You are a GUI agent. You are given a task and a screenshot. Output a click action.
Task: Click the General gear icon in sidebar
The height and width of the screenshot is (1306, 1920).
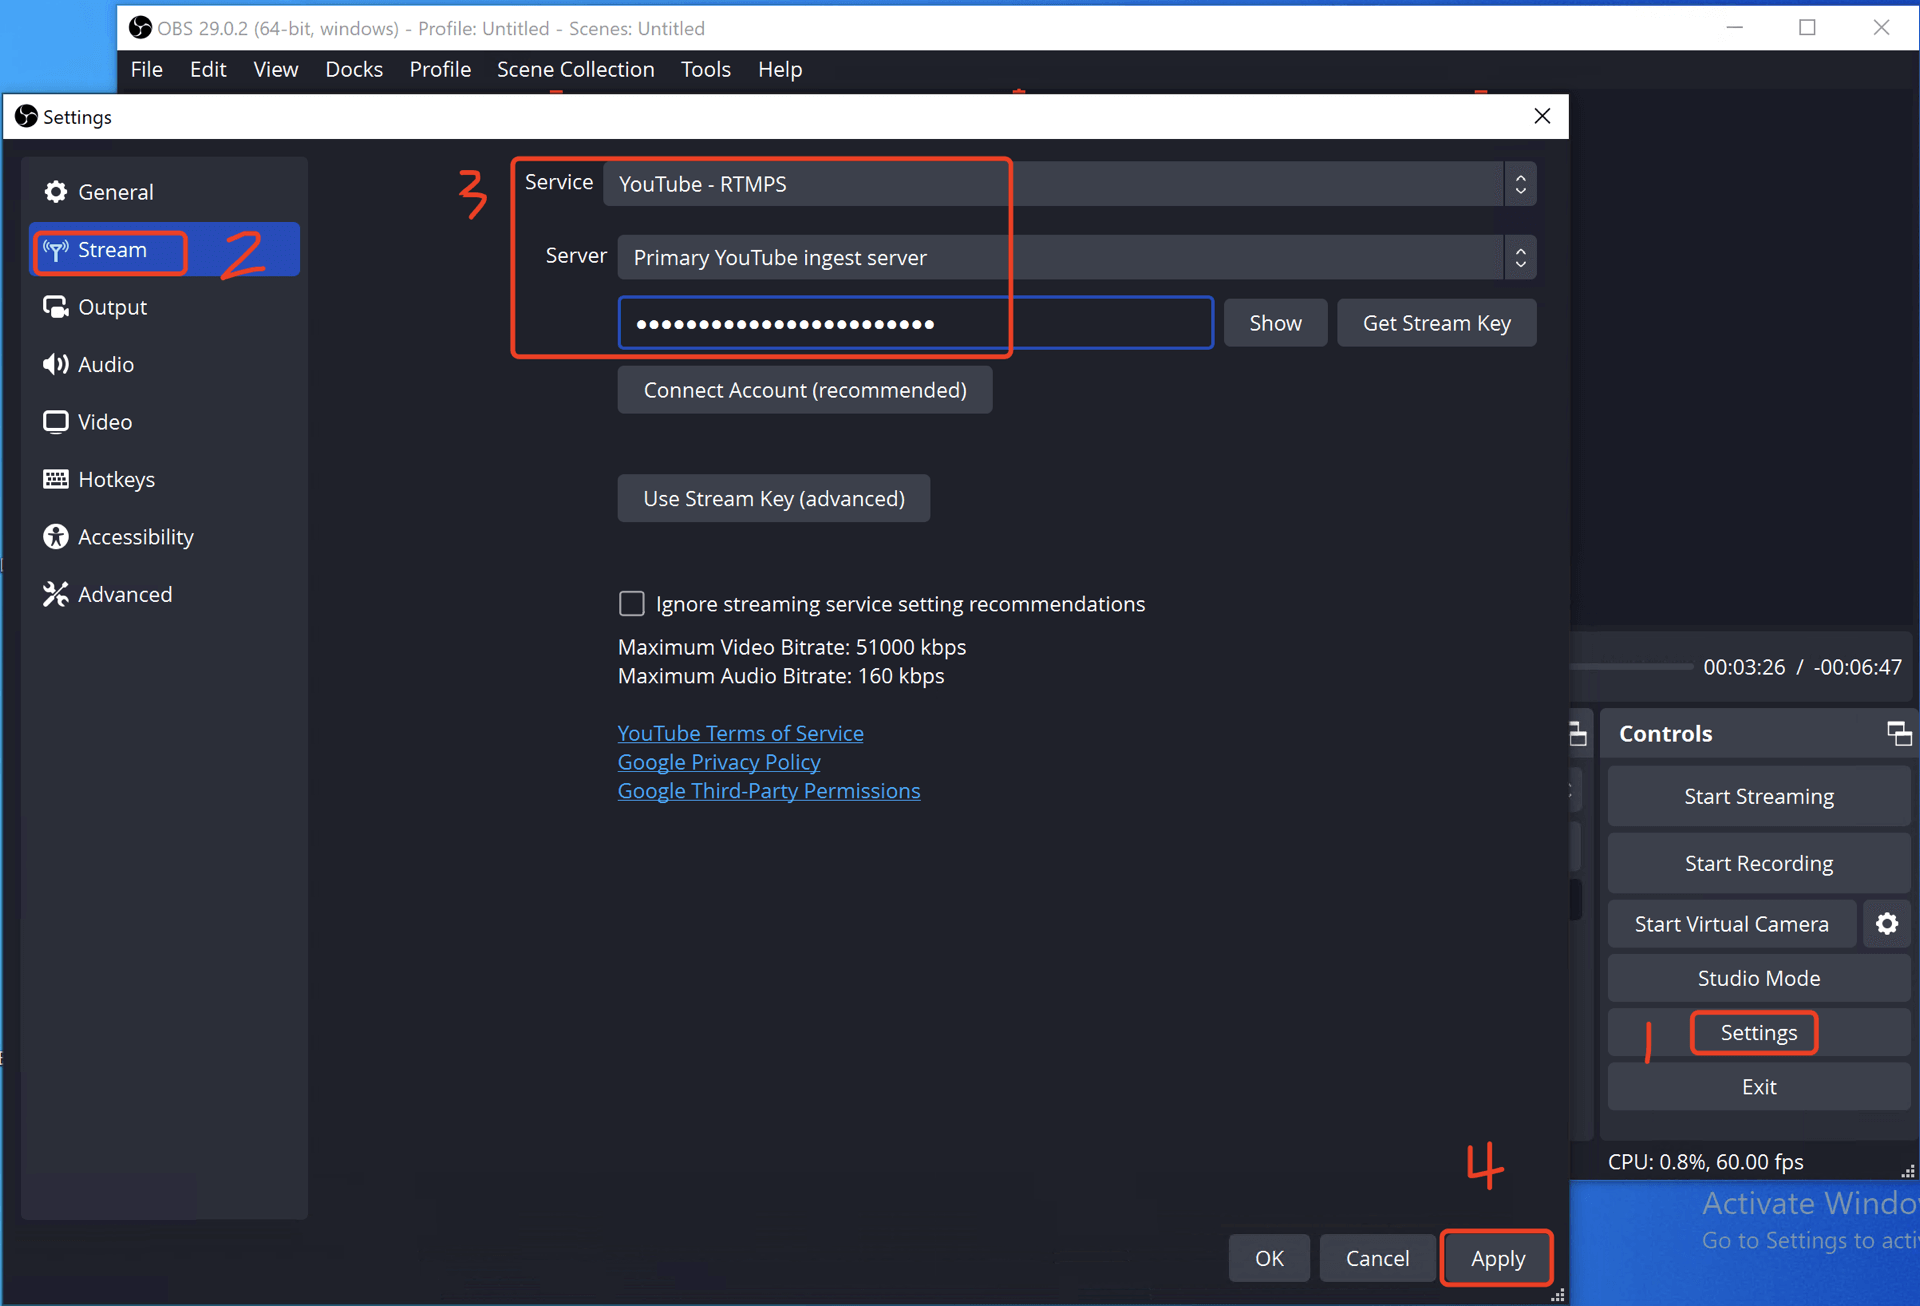[x=56, y=192]
